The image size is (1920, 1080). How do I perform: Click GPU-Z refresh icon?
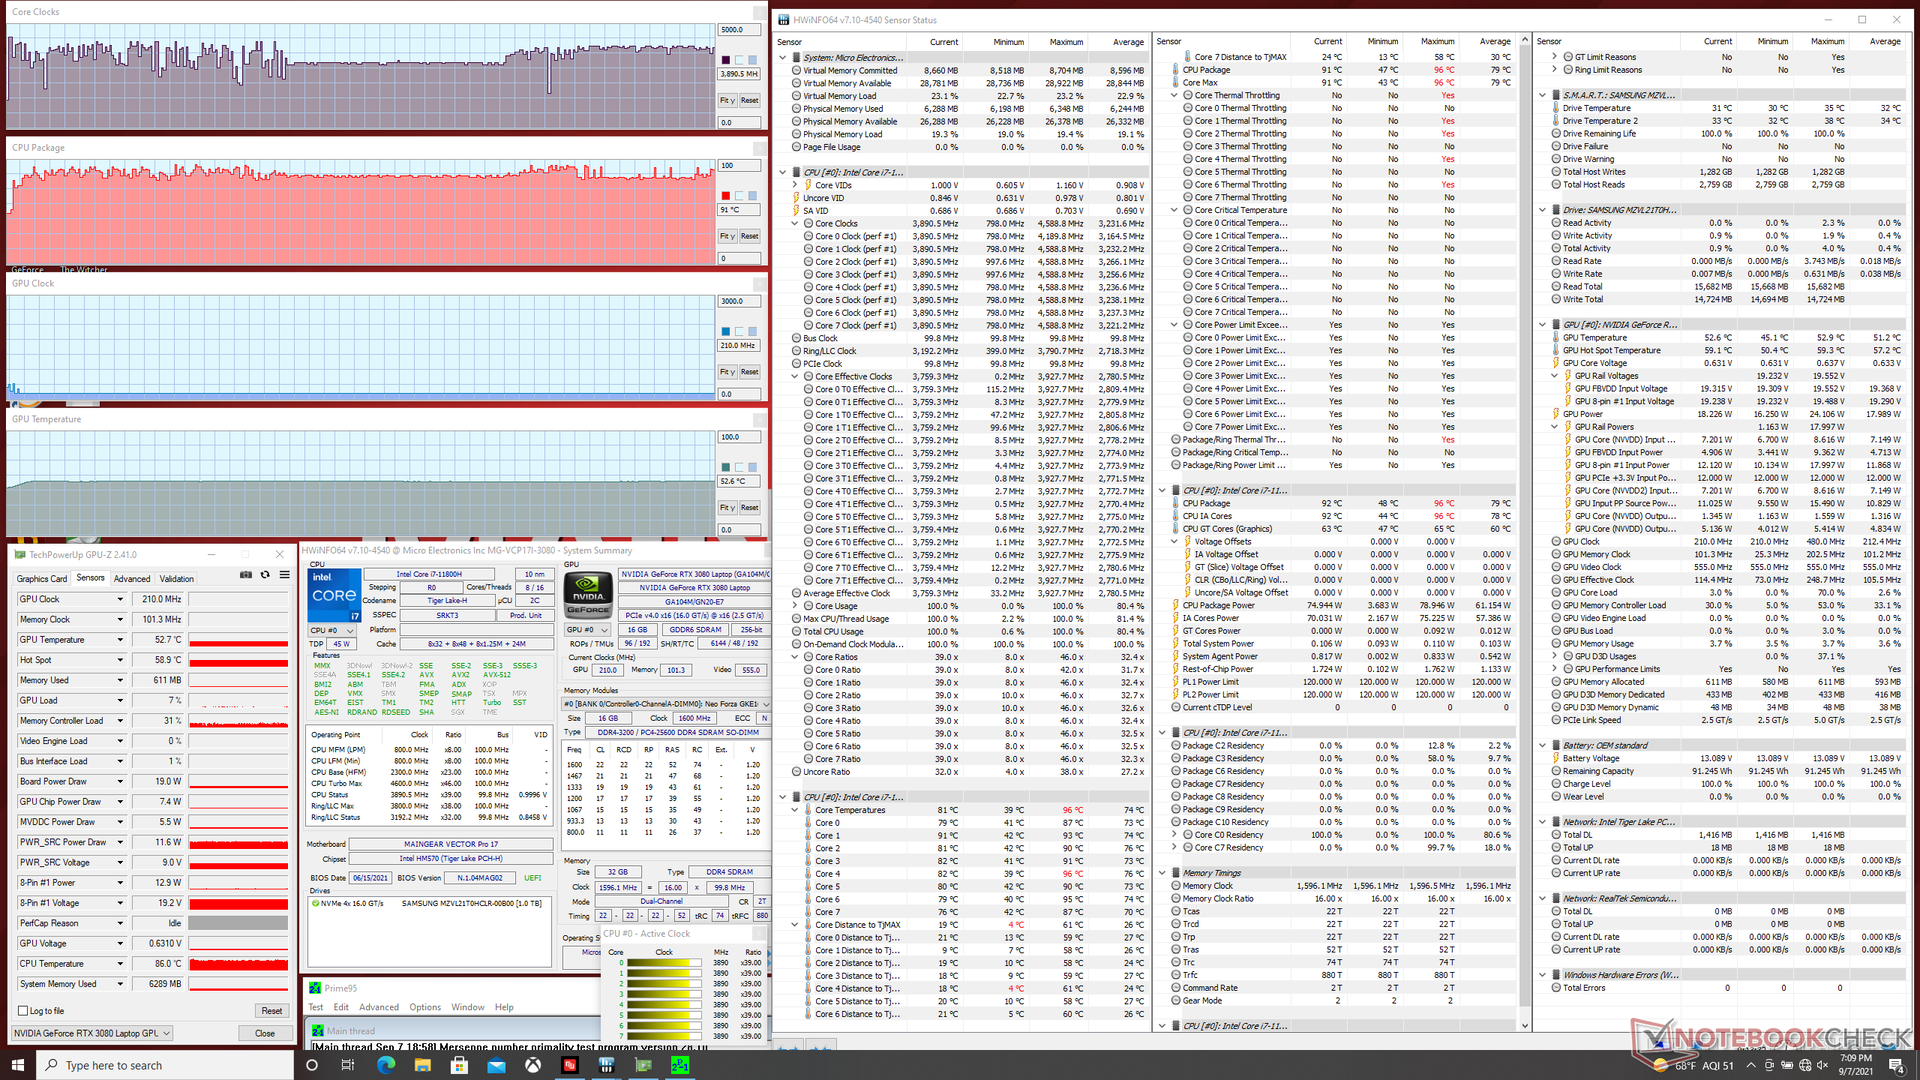[265, 575]
